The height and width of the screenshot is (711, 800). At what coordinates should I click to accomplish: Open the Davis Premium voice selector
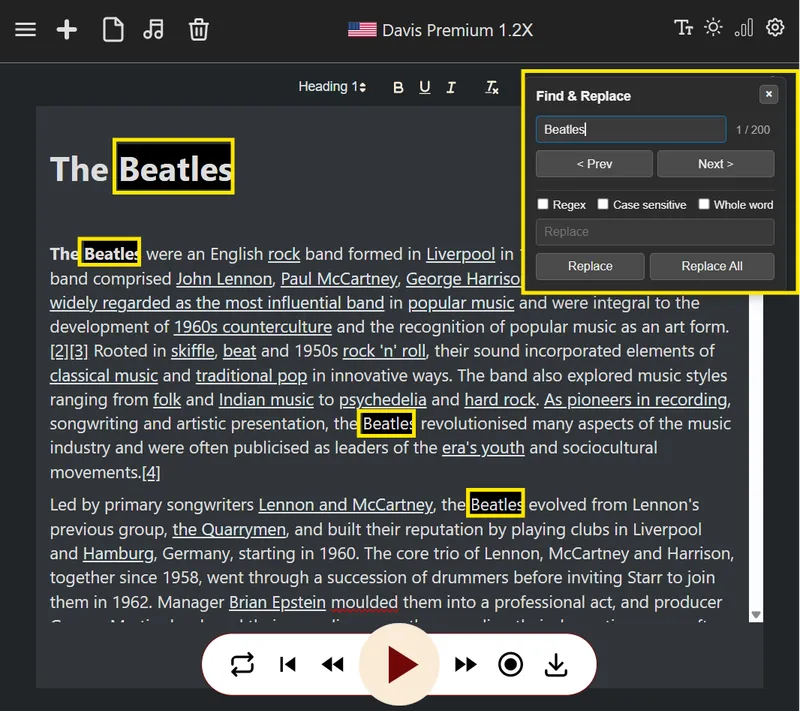440,30
